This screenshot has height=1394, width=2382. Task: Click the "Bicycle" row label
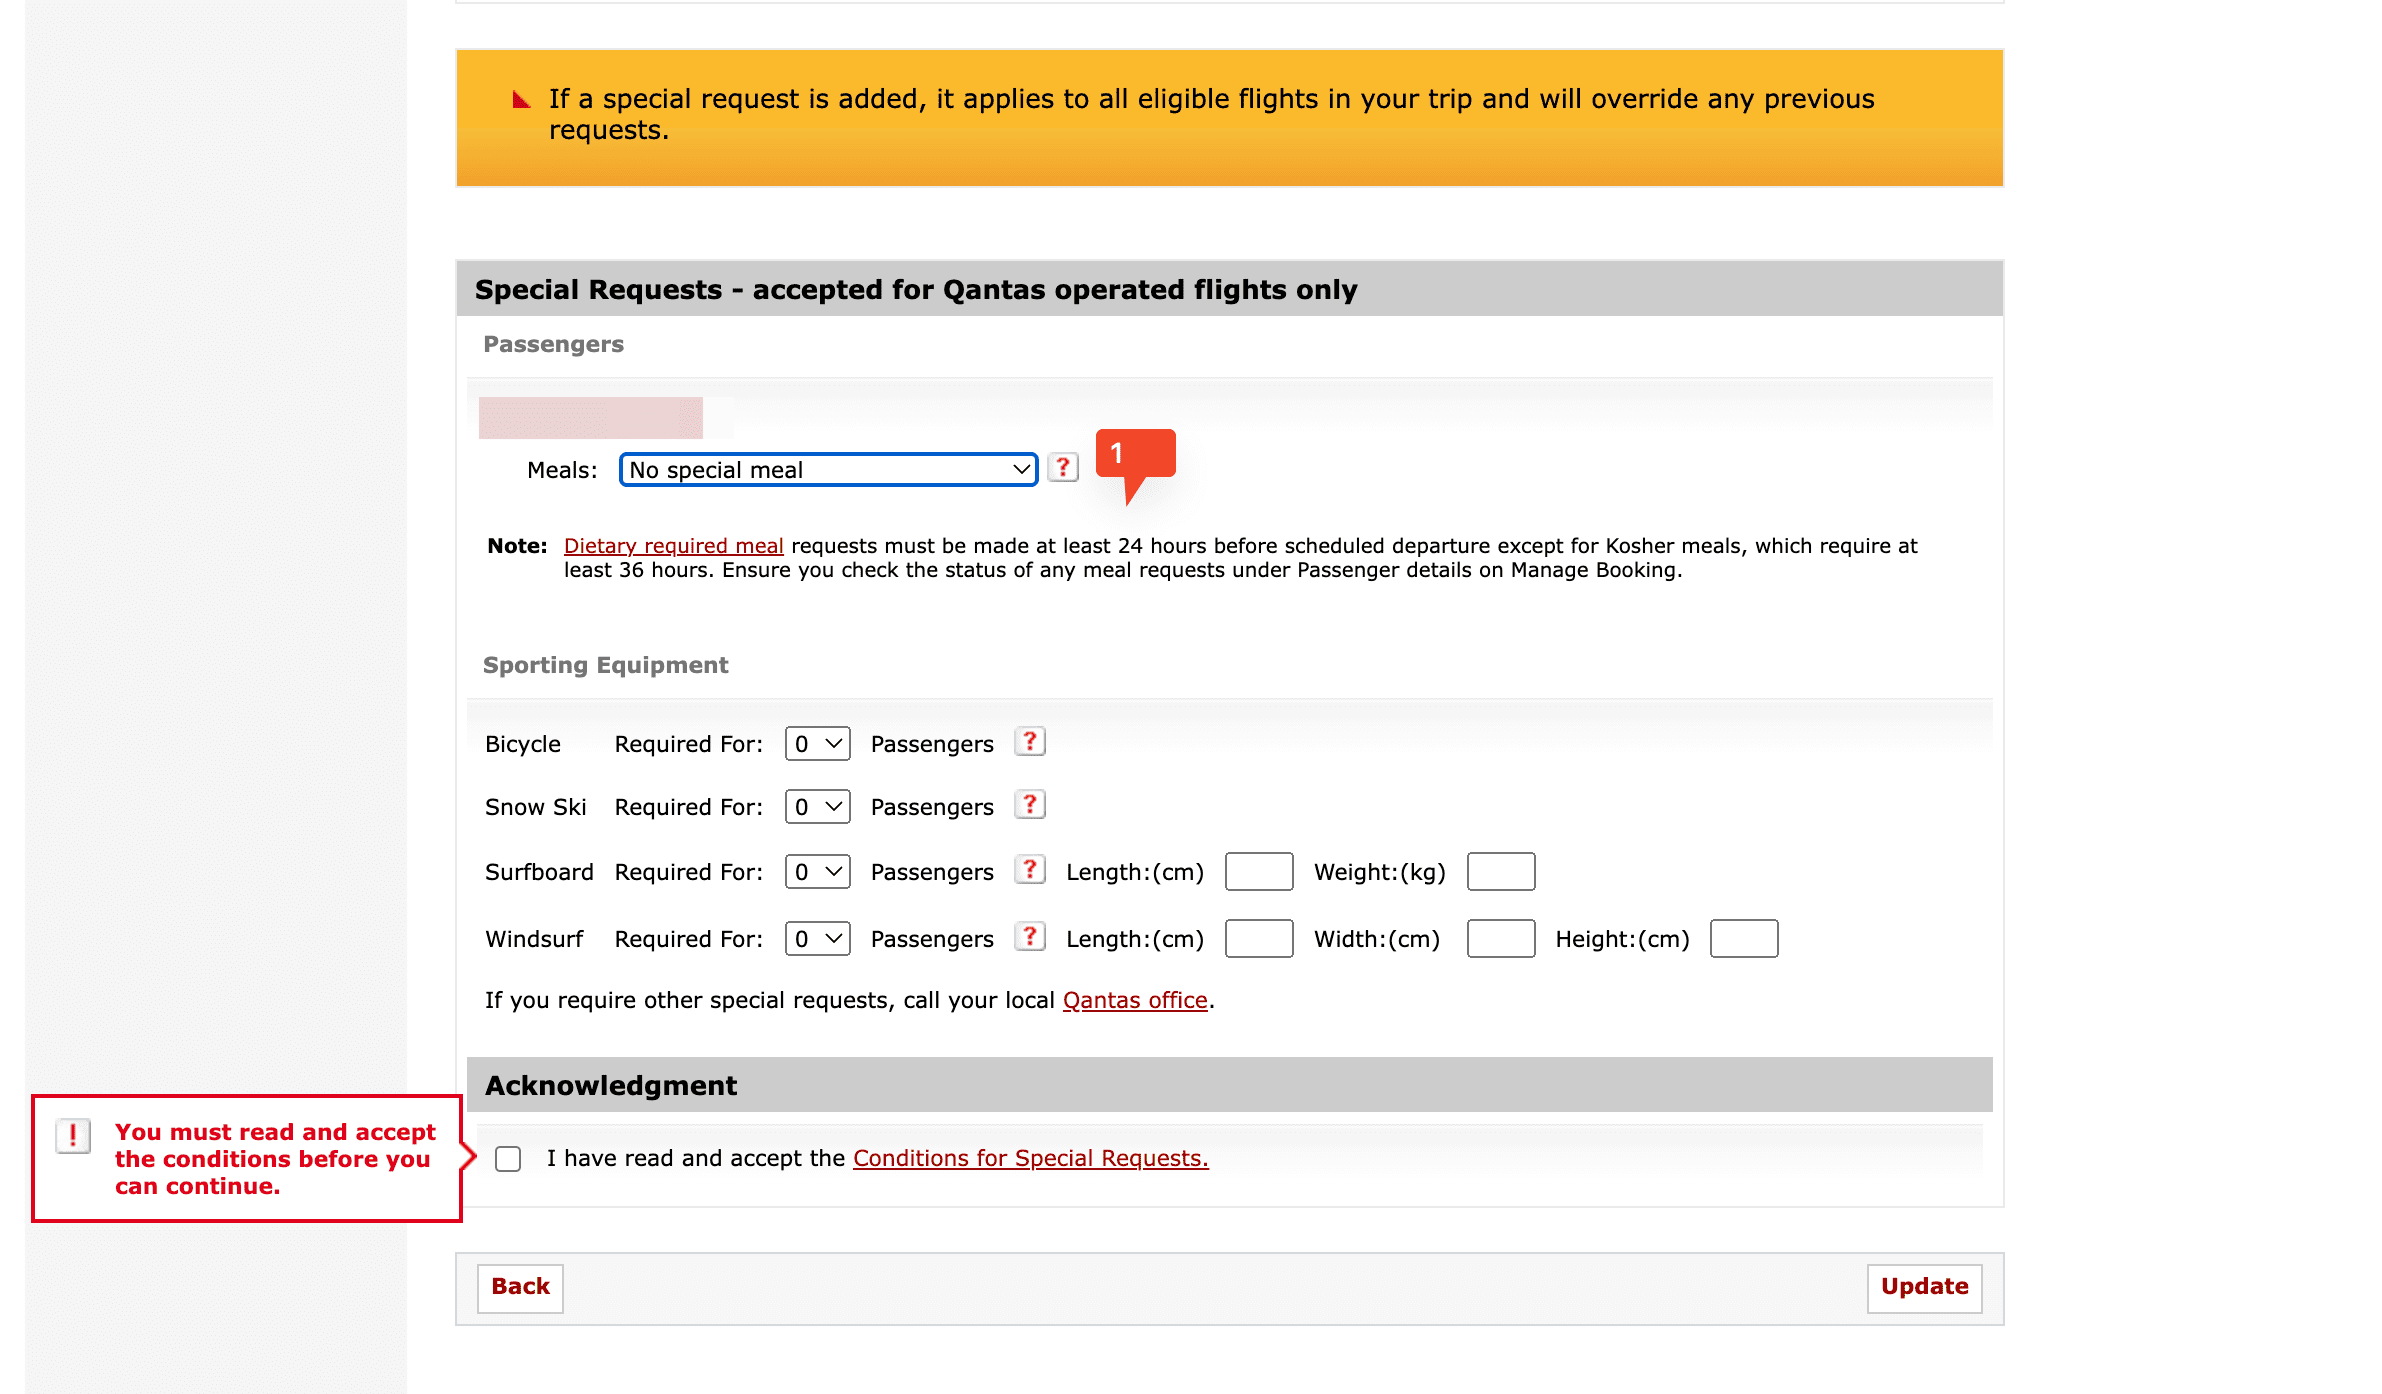[x=522, y=745]
